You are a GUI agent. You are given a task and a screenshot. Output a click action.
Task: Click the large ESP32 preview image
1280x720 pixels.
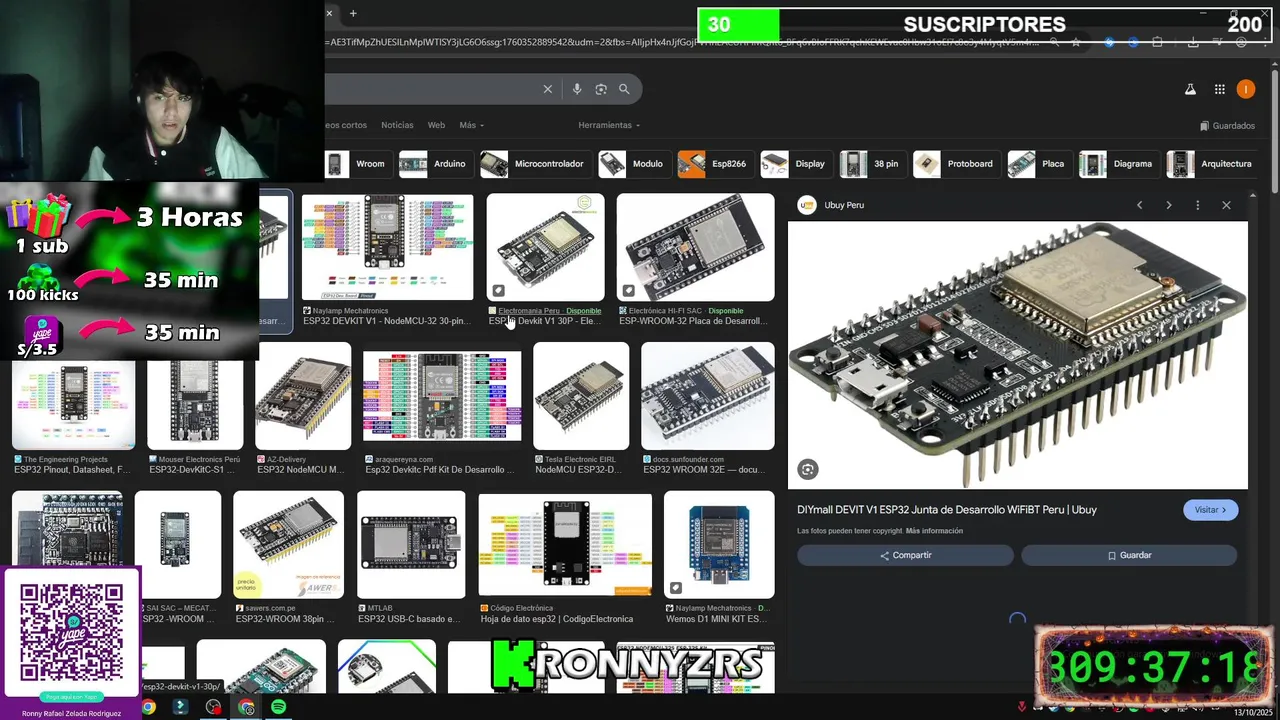point(1018,355)
